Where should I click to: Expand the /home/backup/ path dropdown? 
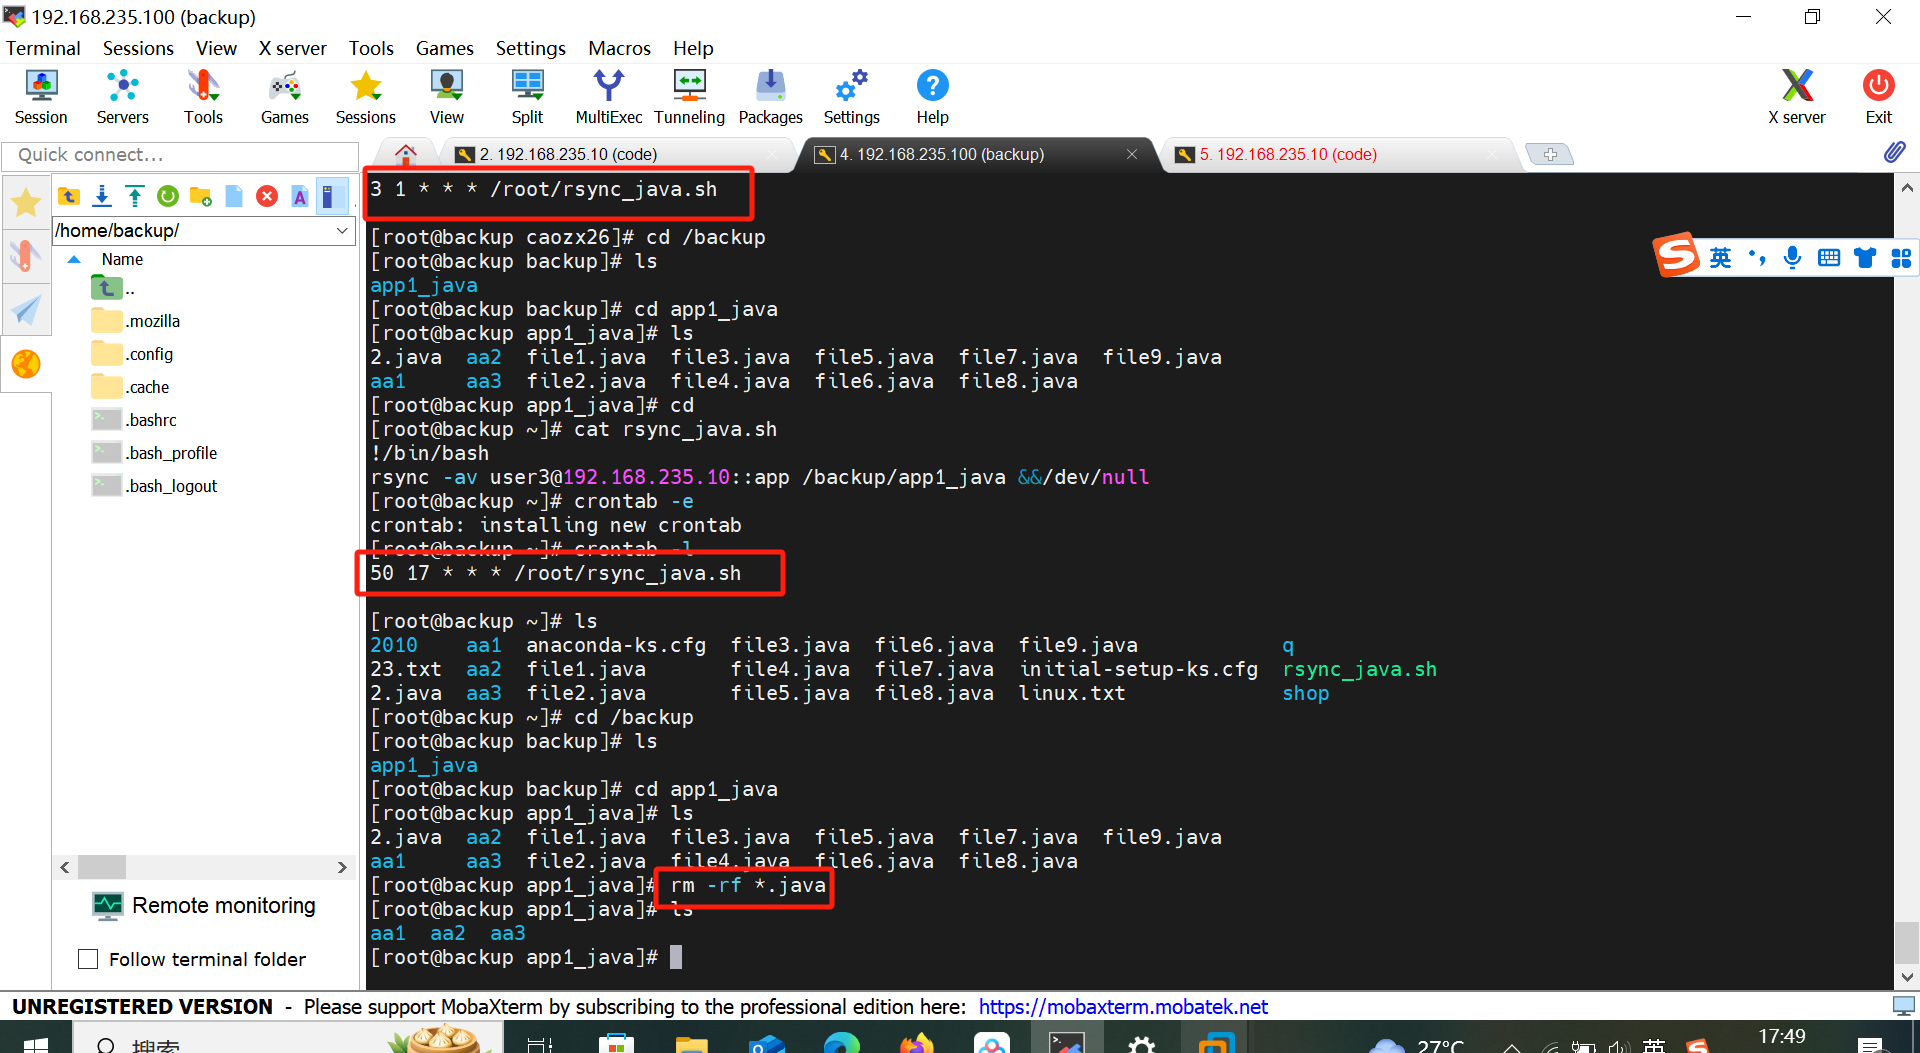(342, 231)
